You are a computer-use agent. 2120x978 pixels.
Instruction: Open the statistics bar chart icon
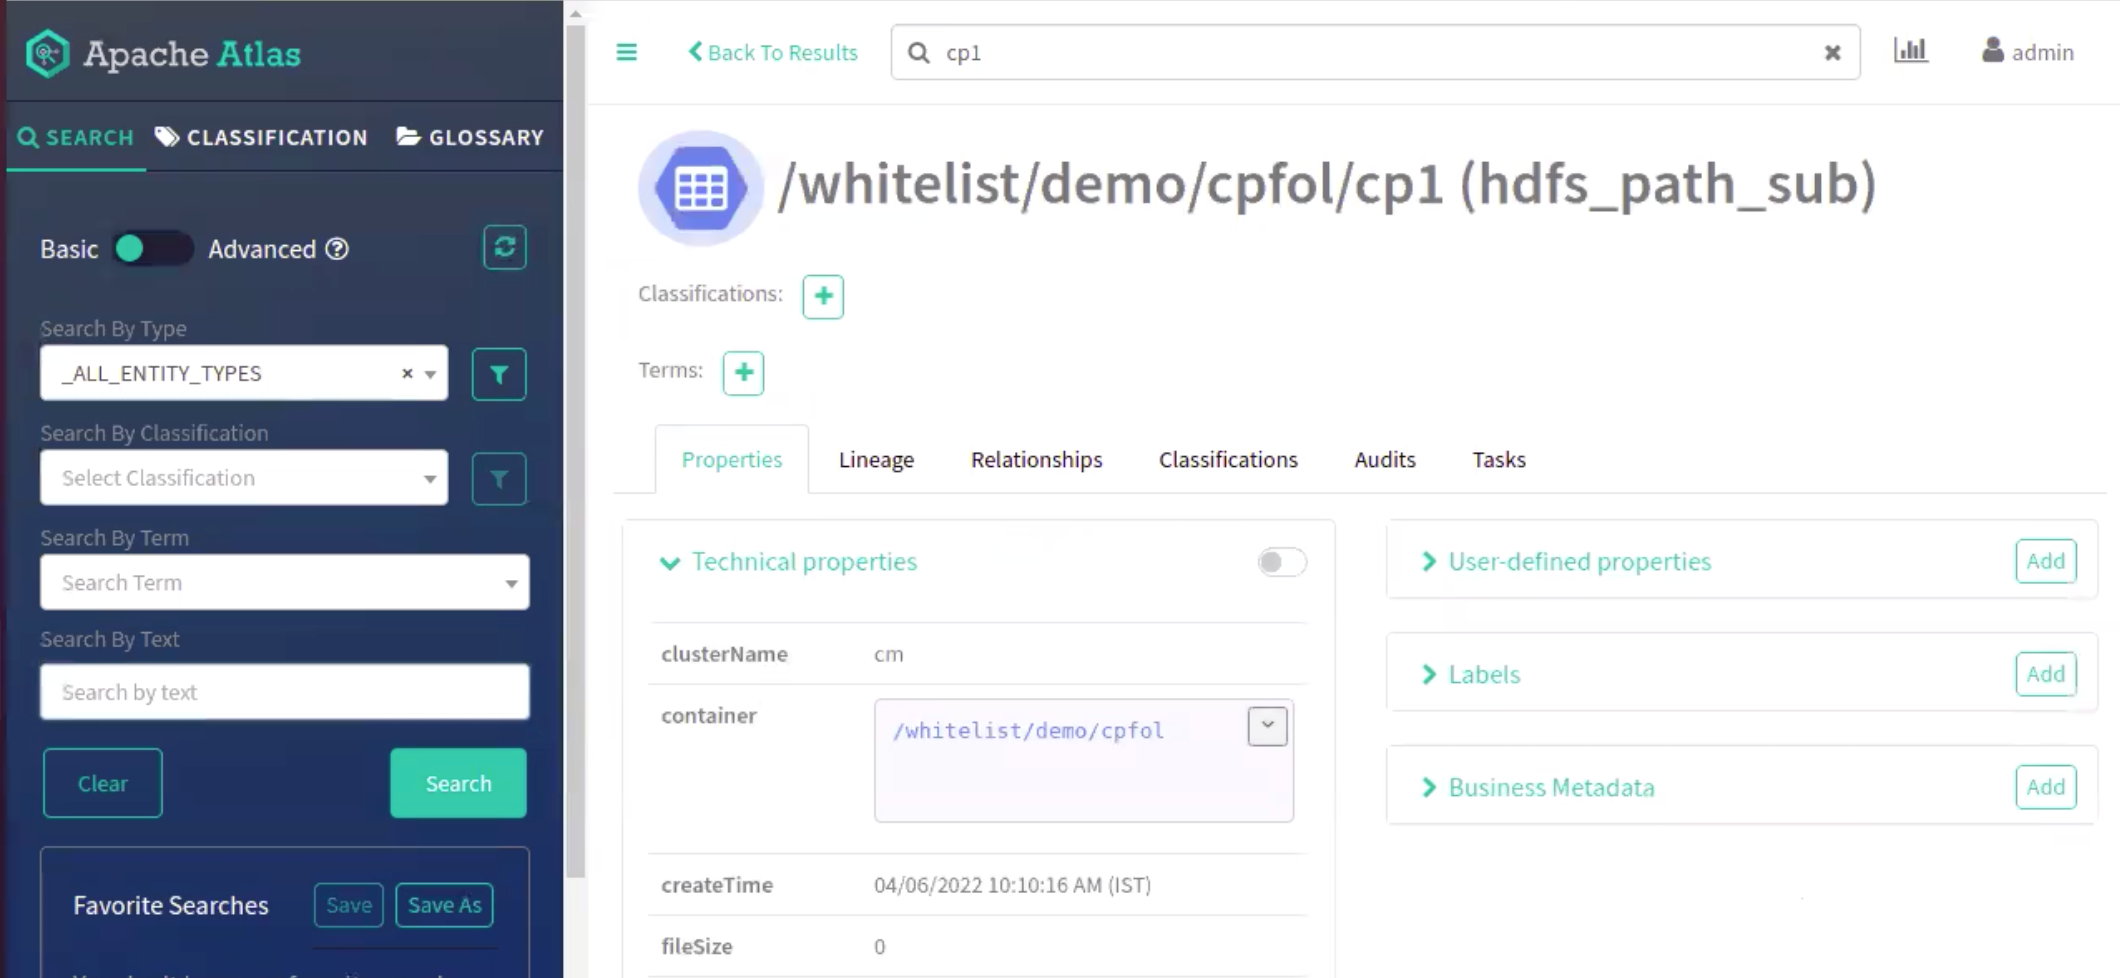tap(1910, 51)
